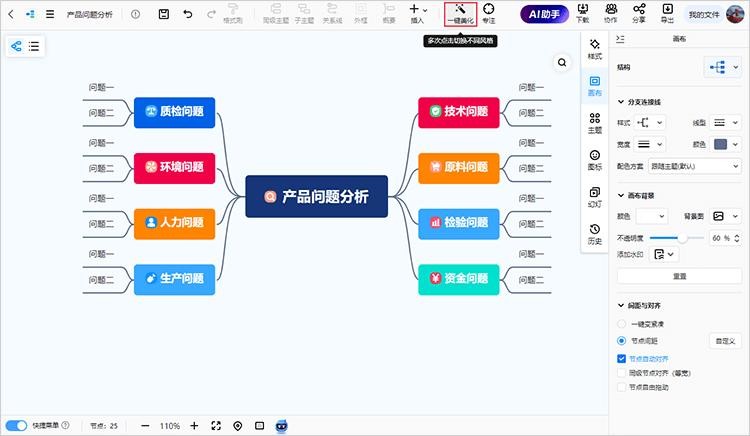
Task: Open the 插入 insert dropdown
Action: pyautogui.click(x=418, y=13)
